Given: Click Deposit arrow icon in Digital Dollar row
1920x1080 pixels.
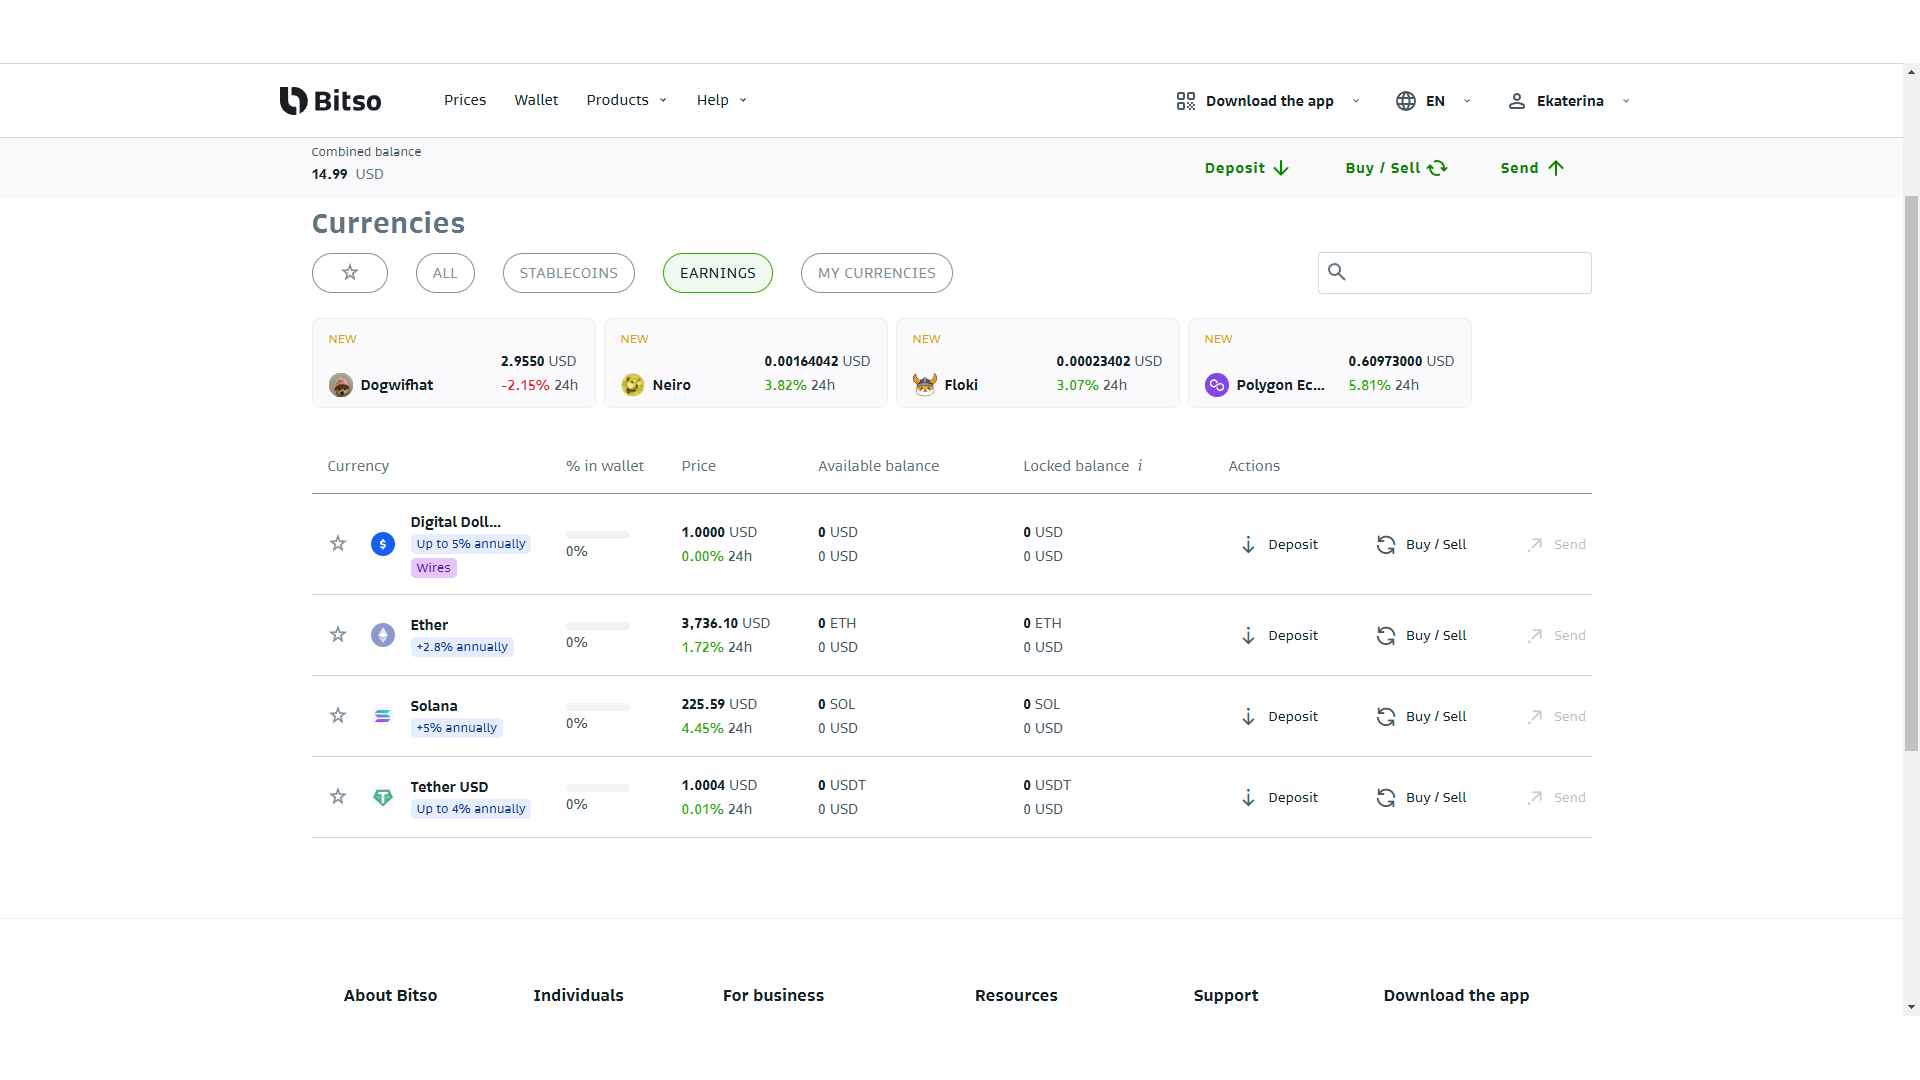Looking at the screenshot, I should (x=1248, y=545).
